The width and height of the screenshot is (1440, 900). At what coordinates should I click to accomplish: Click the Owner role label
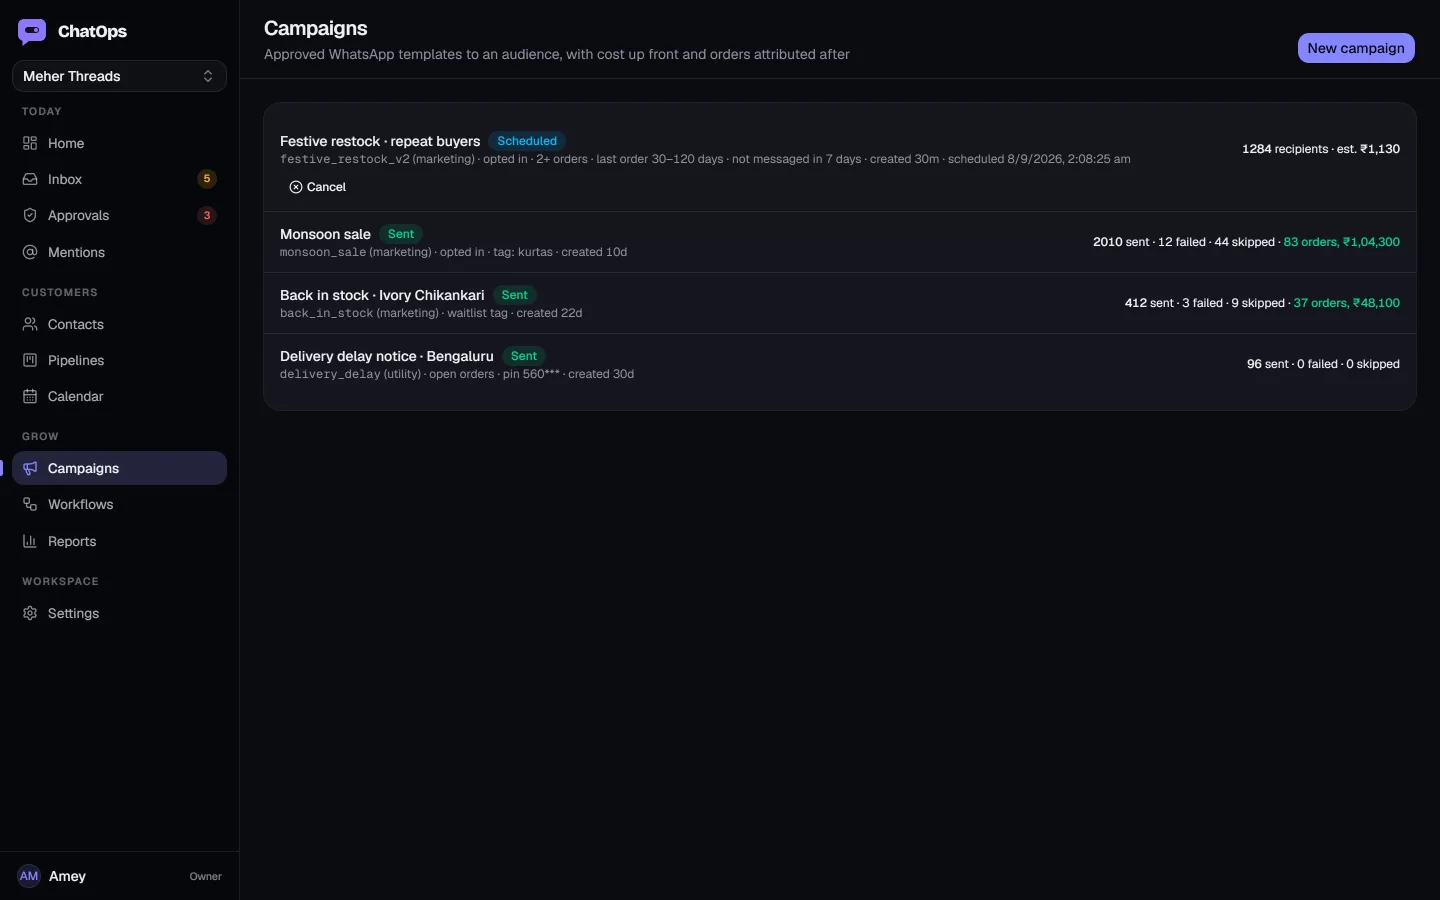pos(206,877)
